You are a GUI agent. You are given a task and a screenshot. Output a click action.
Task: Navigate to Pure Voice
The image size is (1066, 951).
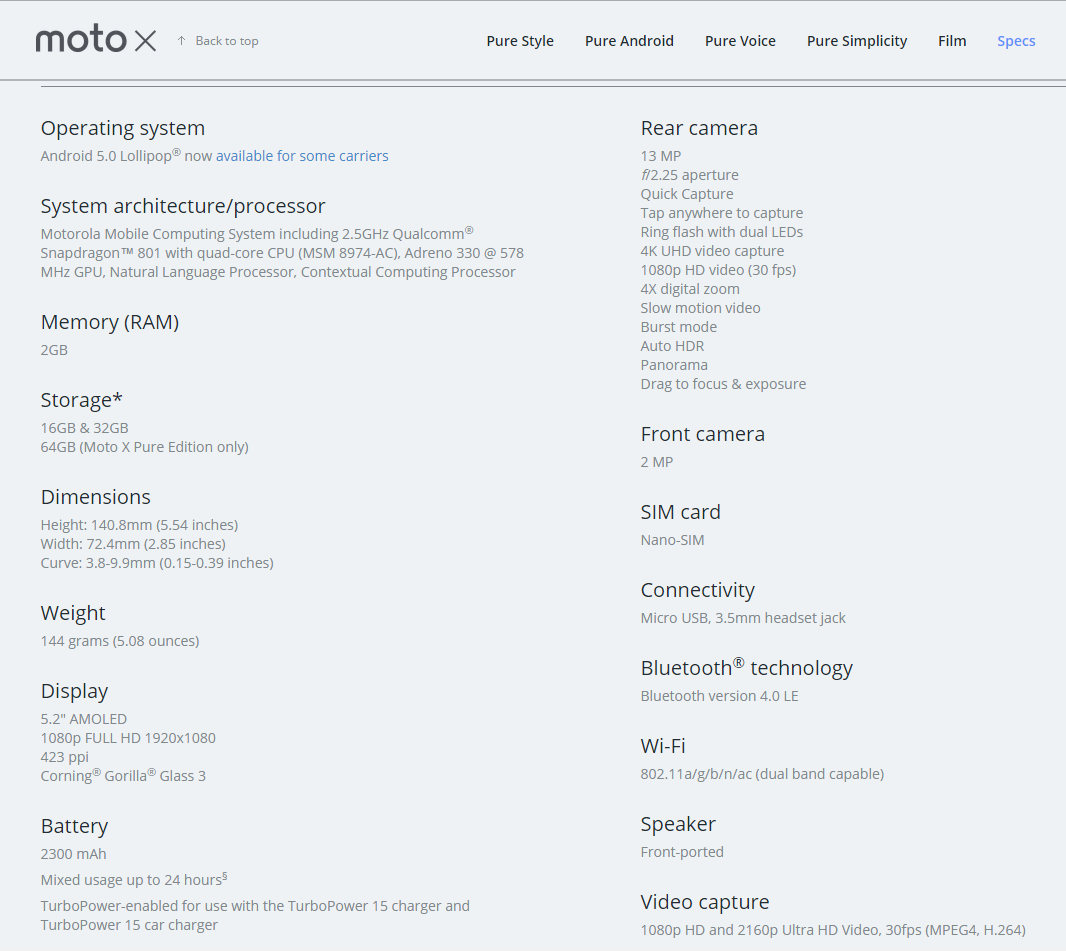click(740, 41)
